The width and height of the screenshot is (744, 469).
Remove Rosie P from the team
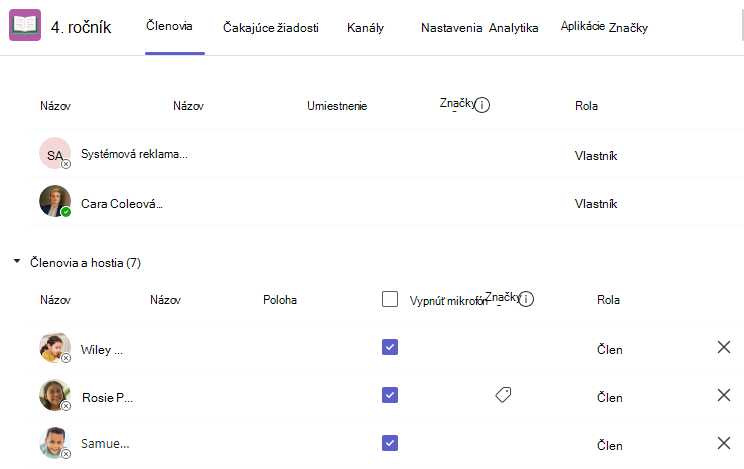pos(724,395)
